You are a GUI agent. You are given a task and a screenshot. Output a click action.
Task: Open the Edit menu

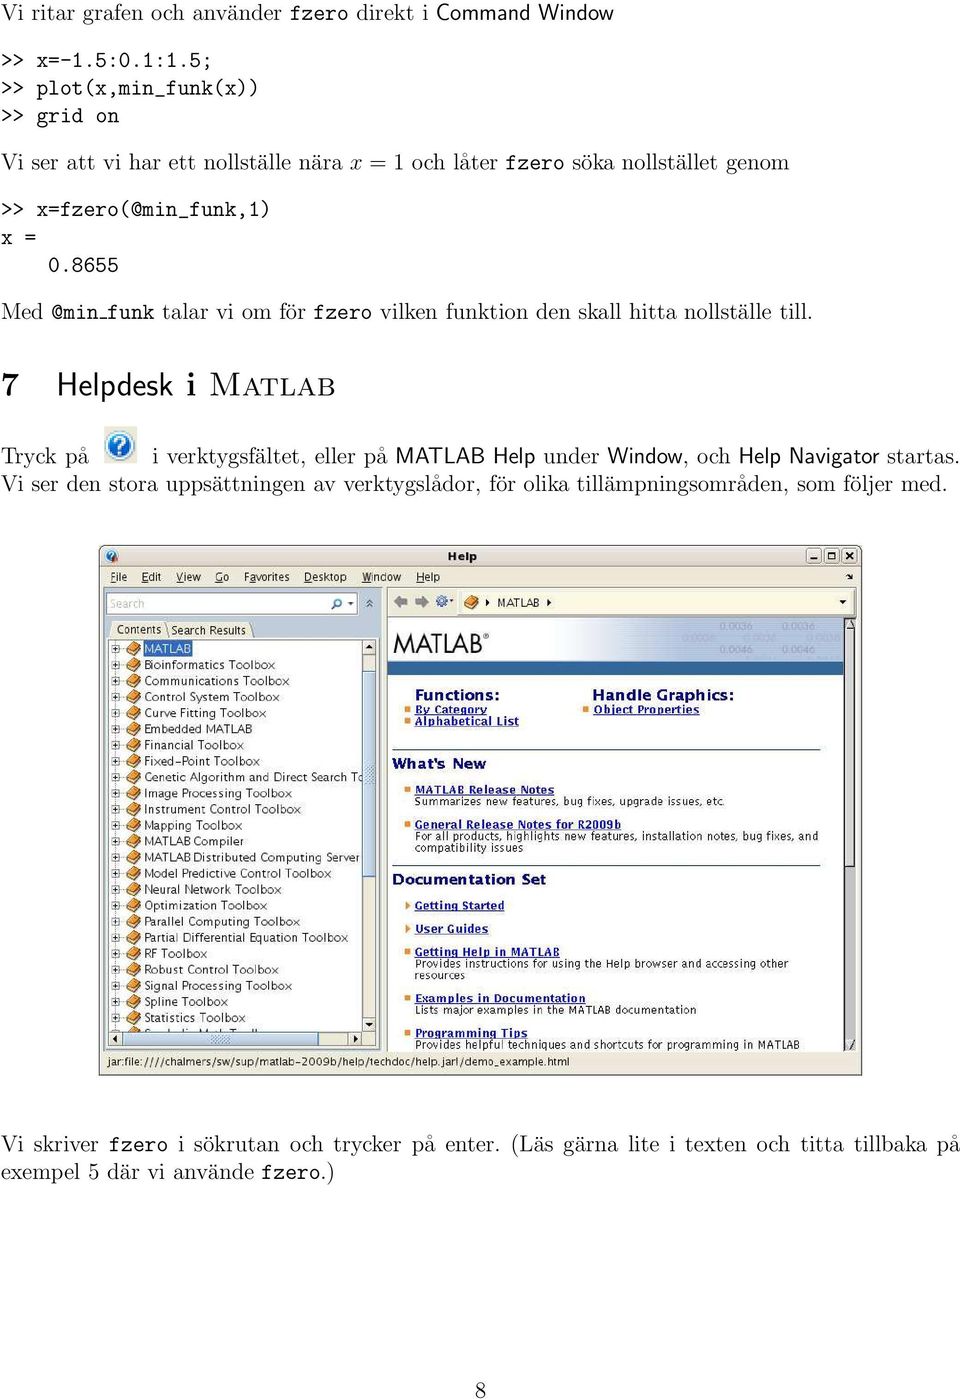(151, 577)
